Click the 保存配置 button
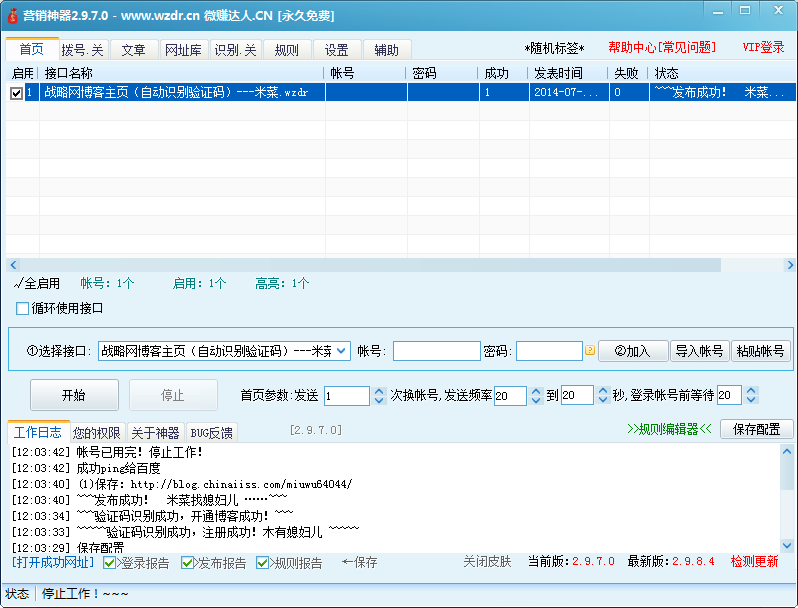 pos(756,429)
